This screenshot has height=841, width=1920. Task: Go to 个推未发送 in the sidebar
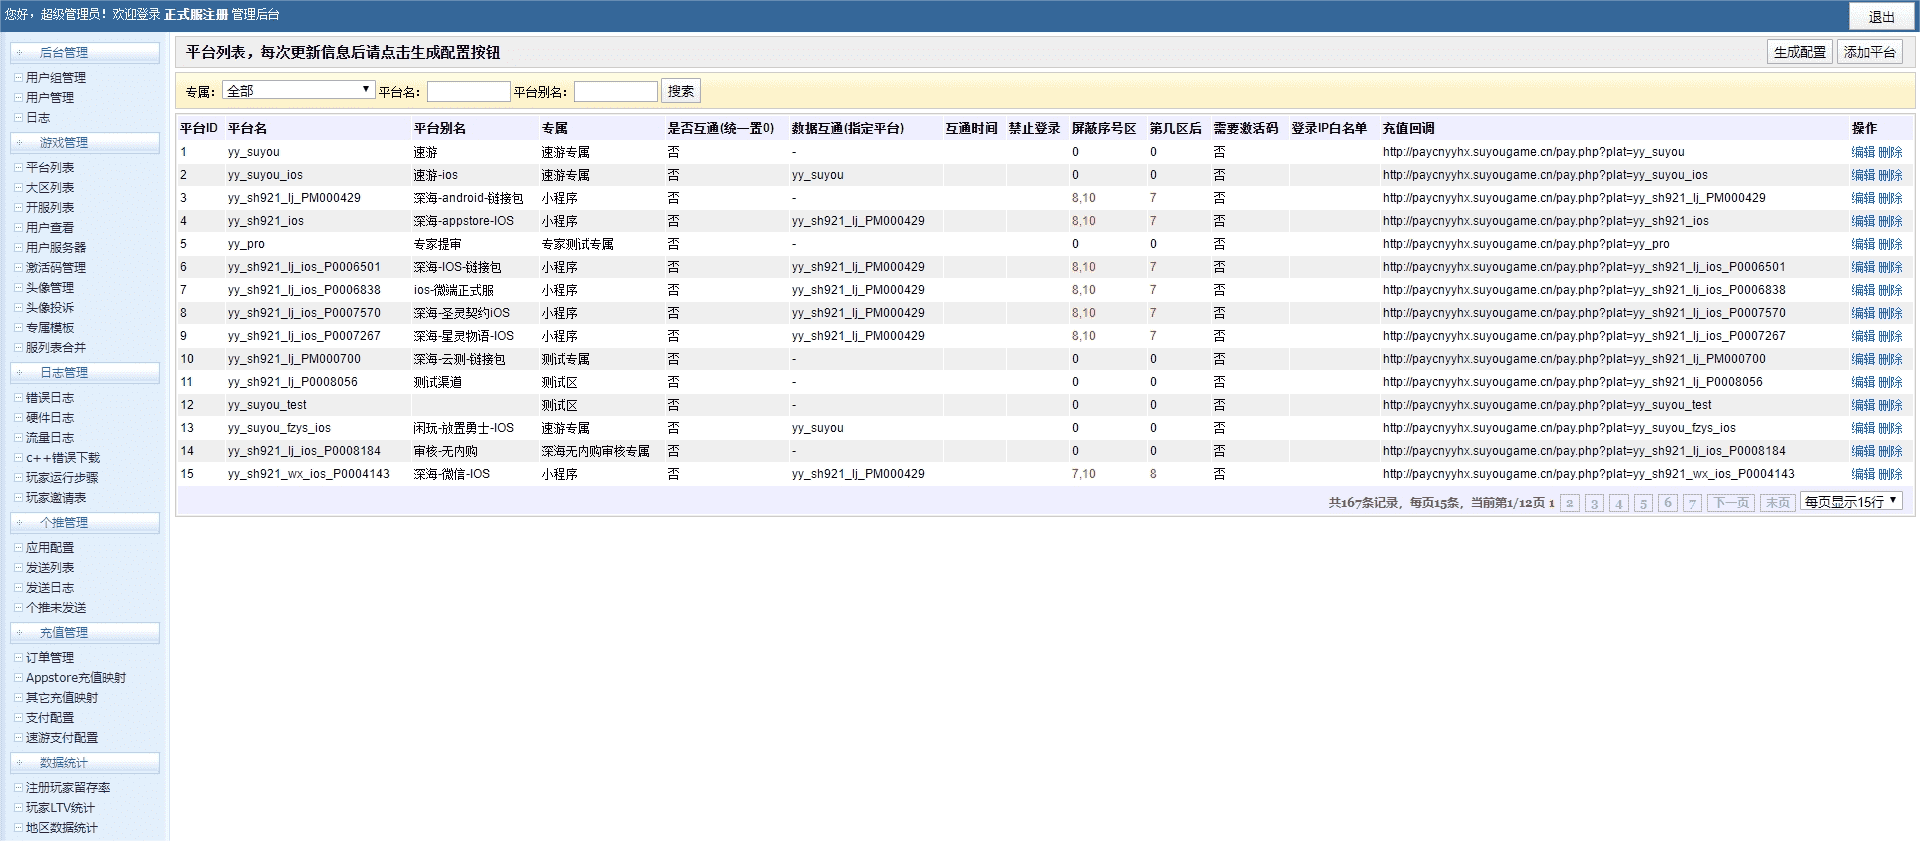(x=56, y=608)
